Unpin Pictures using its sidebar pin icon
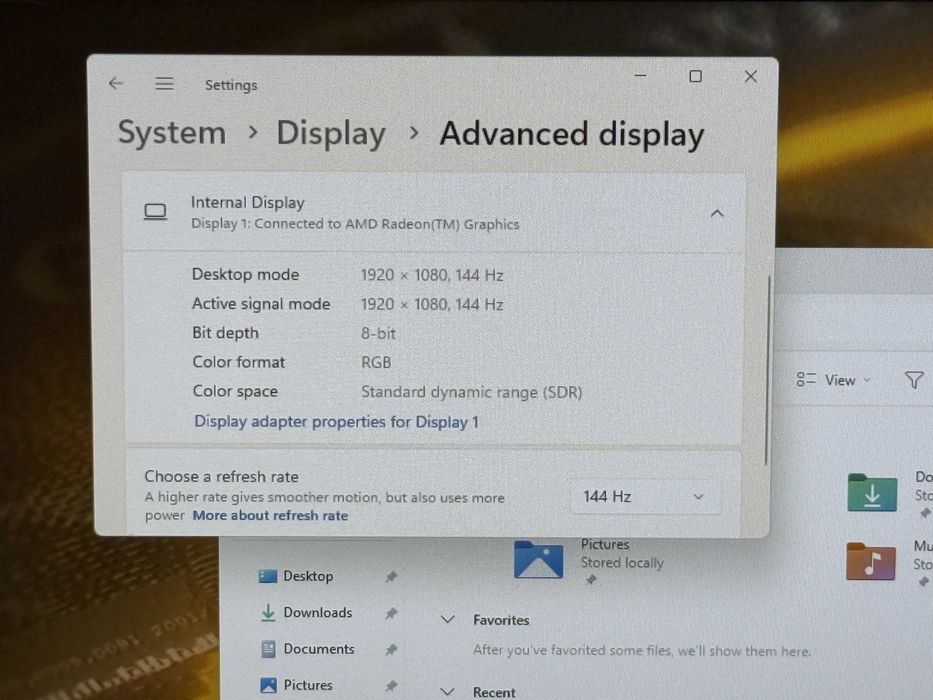This screenshot has height=700, width=933. [x=391, y=686]
